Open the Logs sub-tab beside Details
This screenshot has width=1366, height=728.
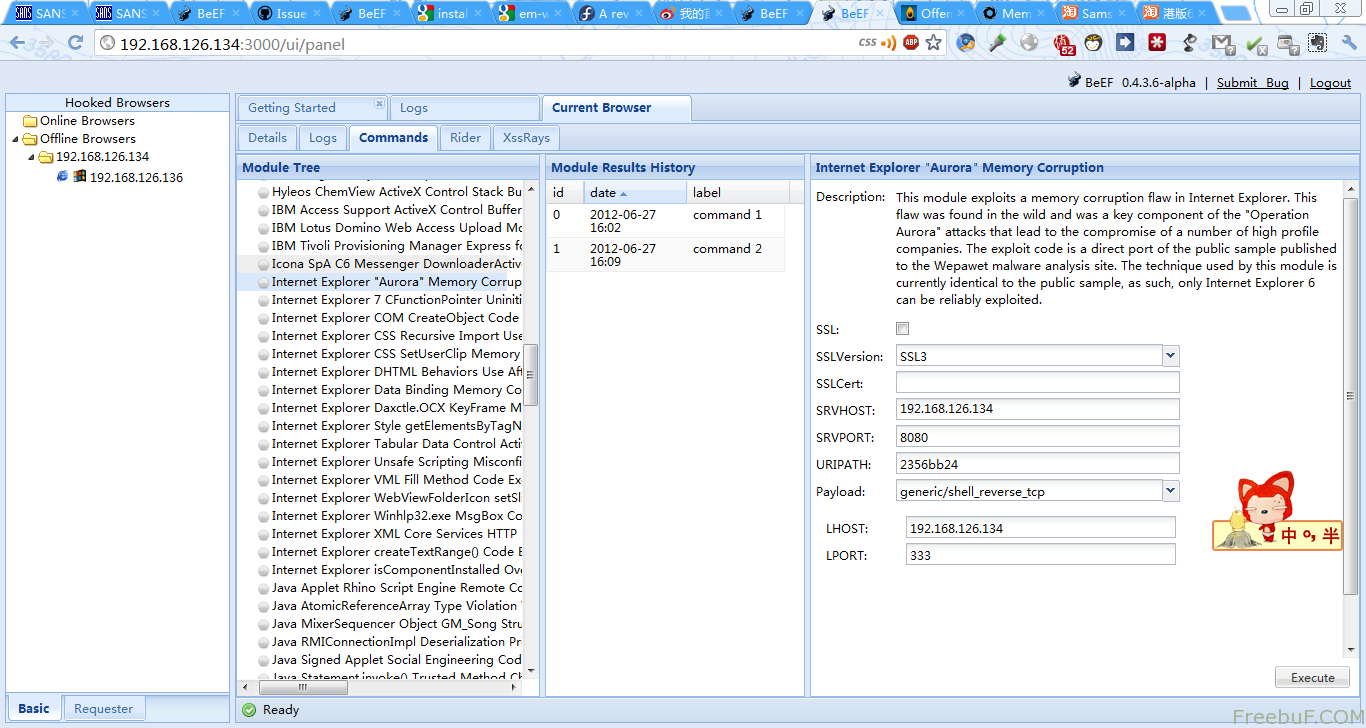click(x=323, y=138)
